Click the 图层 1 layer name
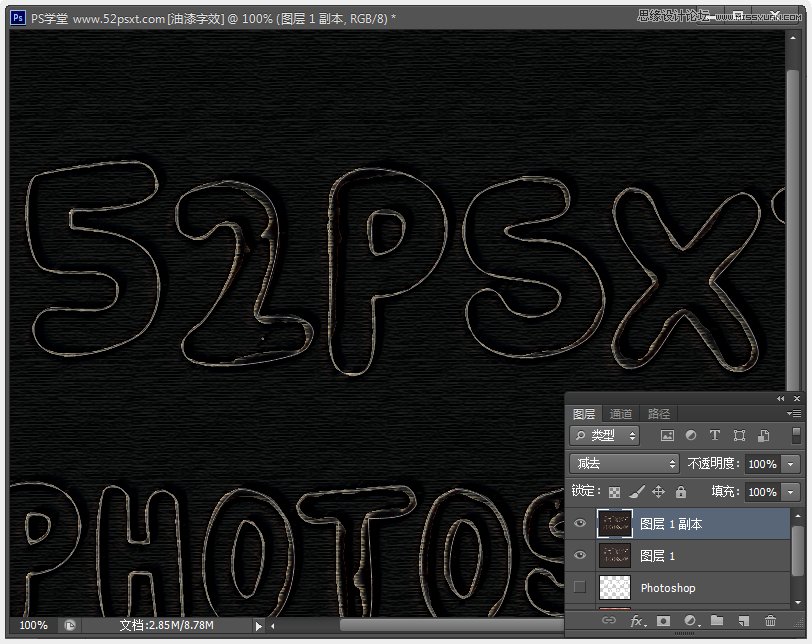Image resolution: width=812 pixels, height=644 pixels. (657, 556)
